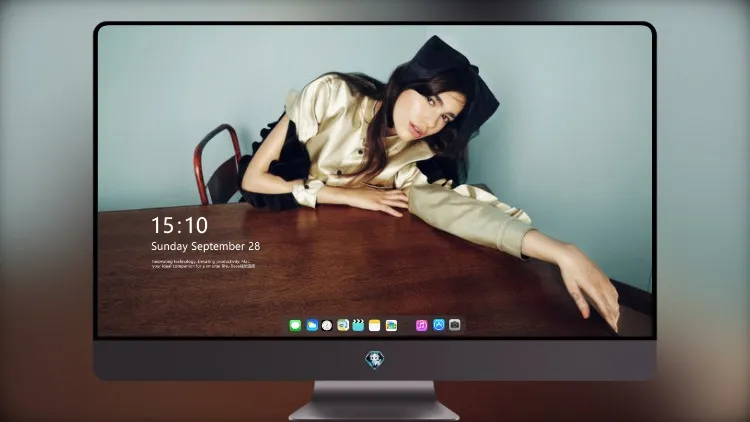This screenshot has width=750, height=422.
Task: Open the yellow Notes app in the dock
Action: coord(375,325)
